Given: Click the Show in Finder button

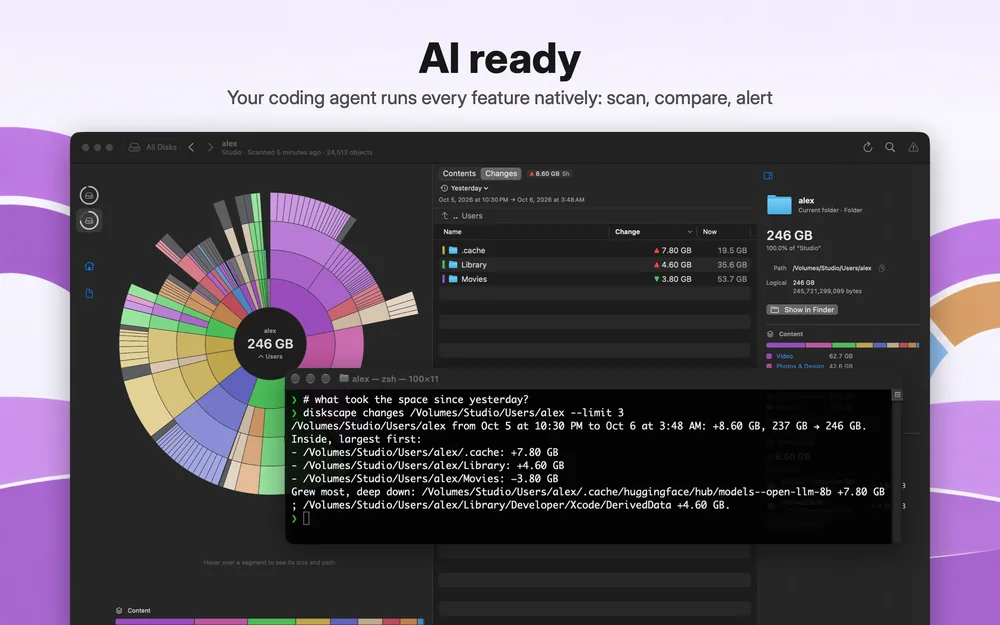Looking at the screenshot, I should click(x=802, y=310).
